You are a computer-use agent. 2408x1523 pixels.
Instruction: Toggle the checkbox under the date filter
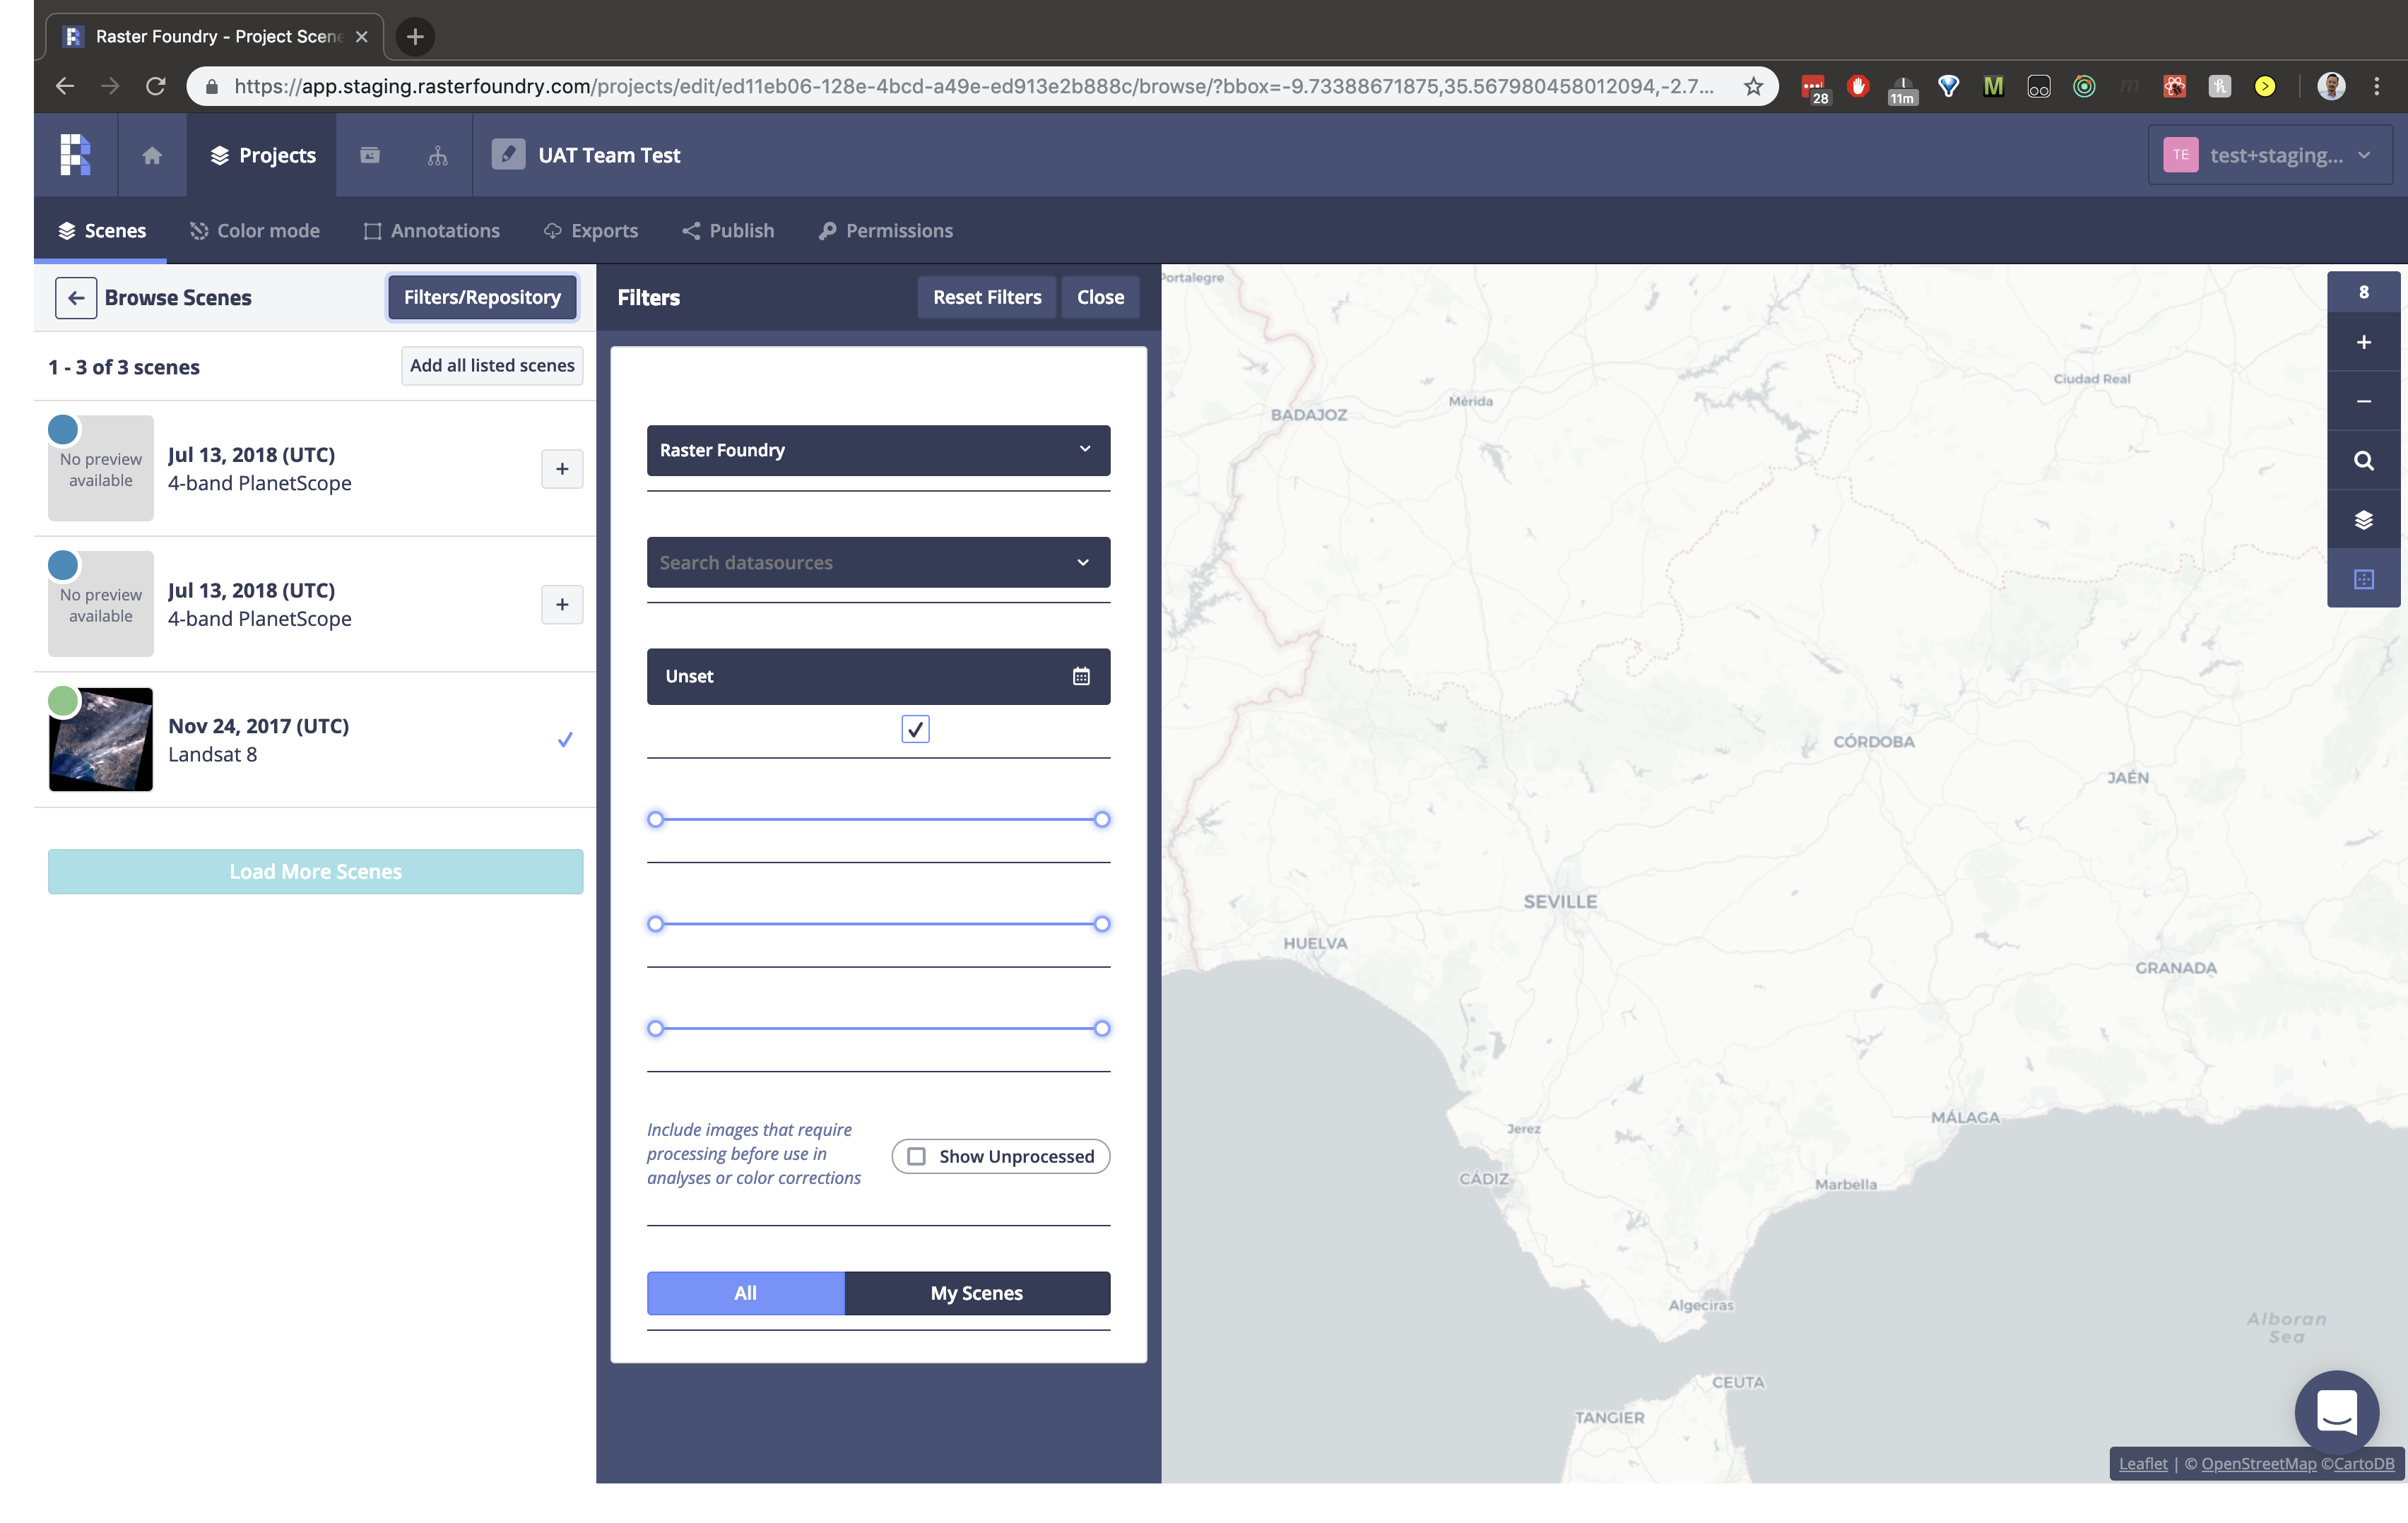pos(915,729)
